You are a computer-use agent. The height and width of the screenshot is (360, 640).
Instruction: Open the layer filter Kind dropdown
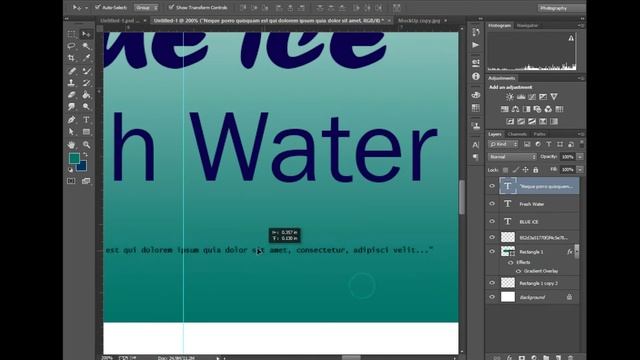[x=504, y=144]
